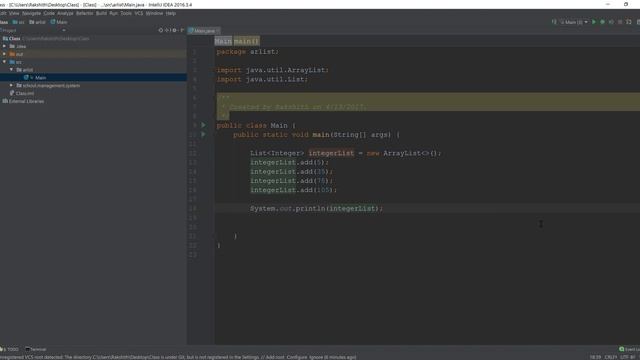Screen dimensions: 640x360
Task: Open Project panel settings with the gear icon
Action: [x=174, y=30]
